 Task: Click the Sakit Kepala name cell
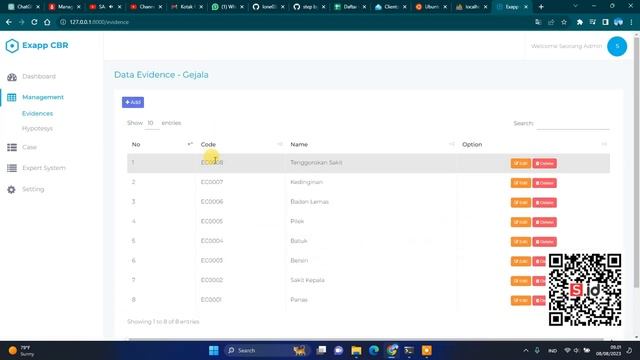point(307,280)
